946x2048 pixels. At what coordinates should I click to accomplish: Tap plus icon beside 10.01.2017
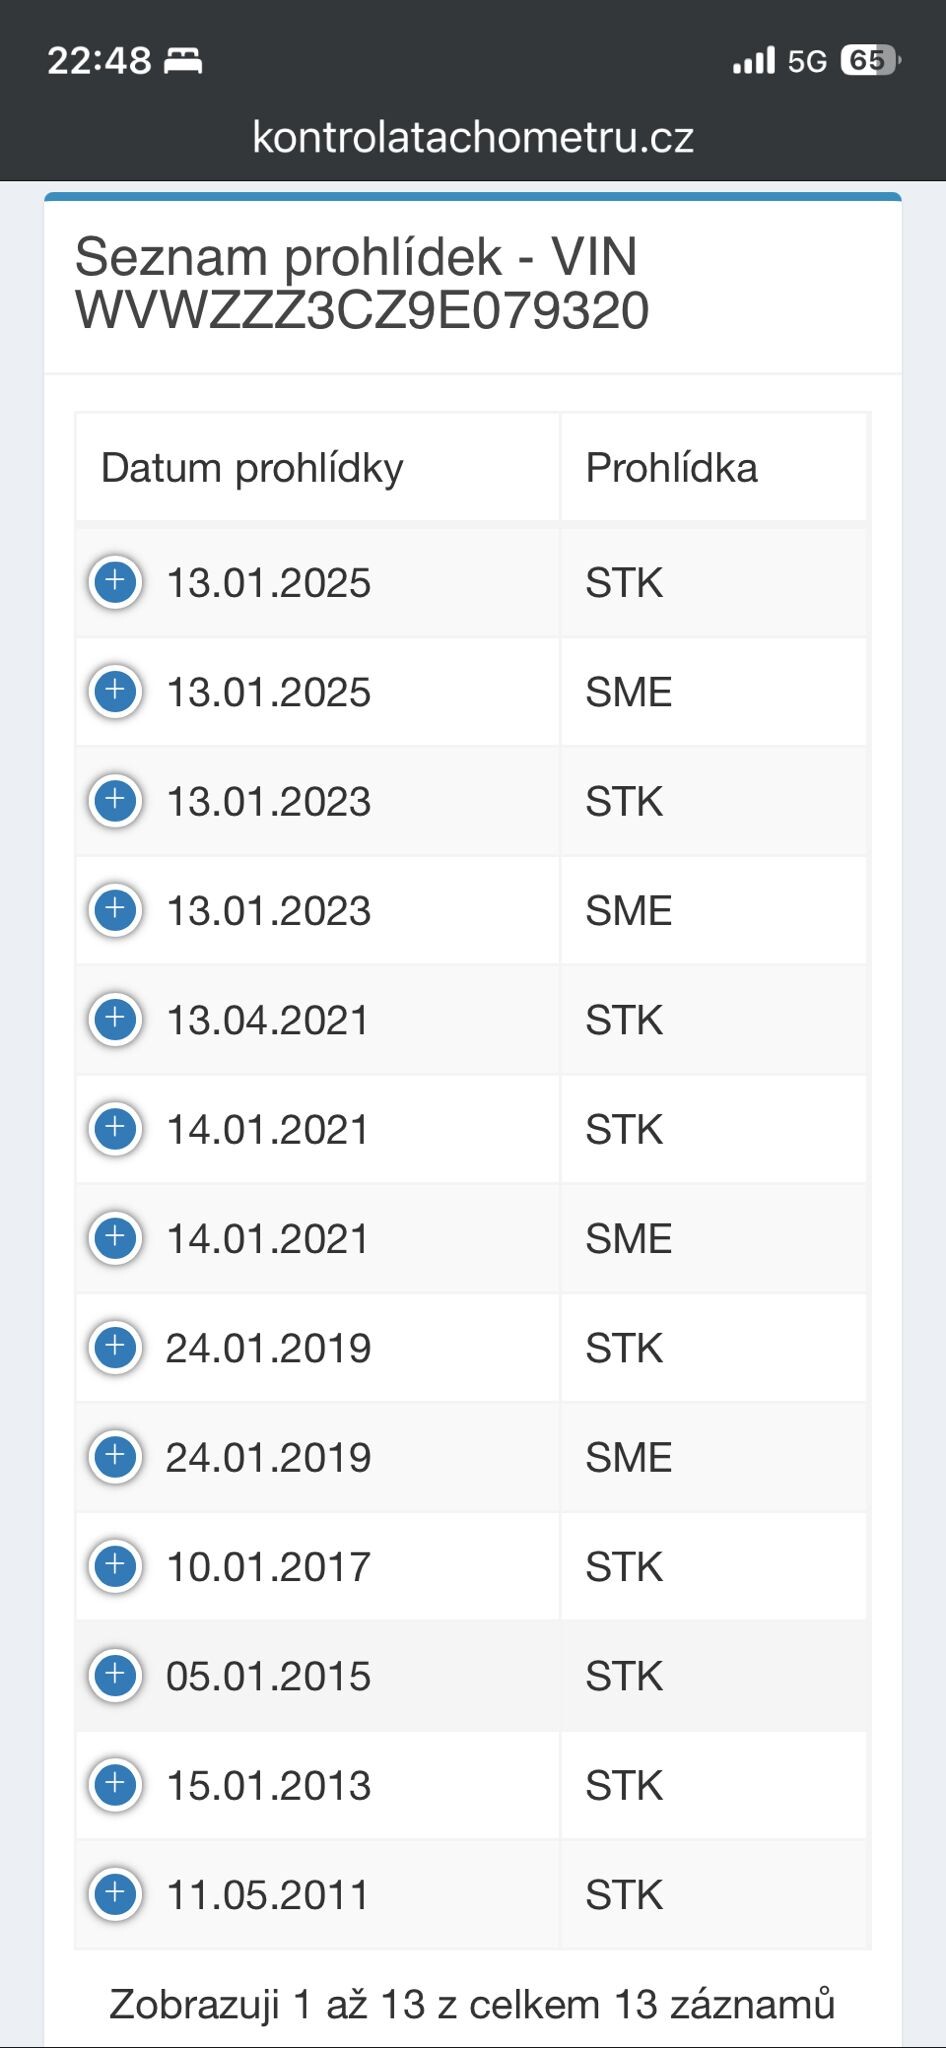click(x=115, y=1566)
